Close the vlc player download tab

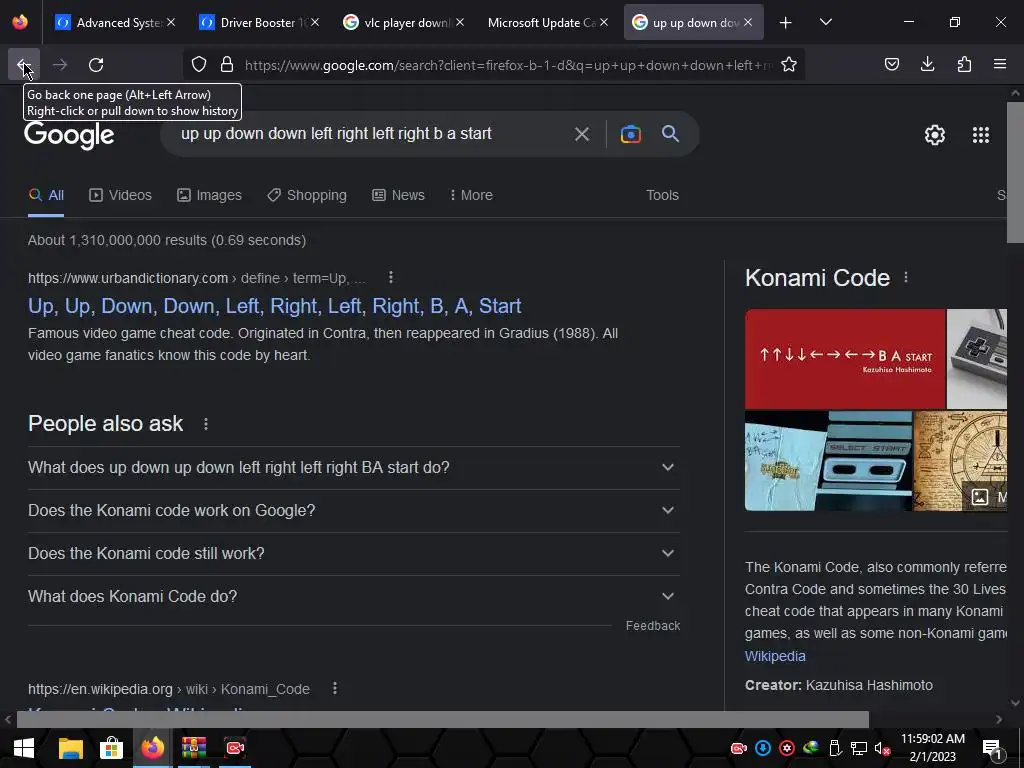point(460,22)
